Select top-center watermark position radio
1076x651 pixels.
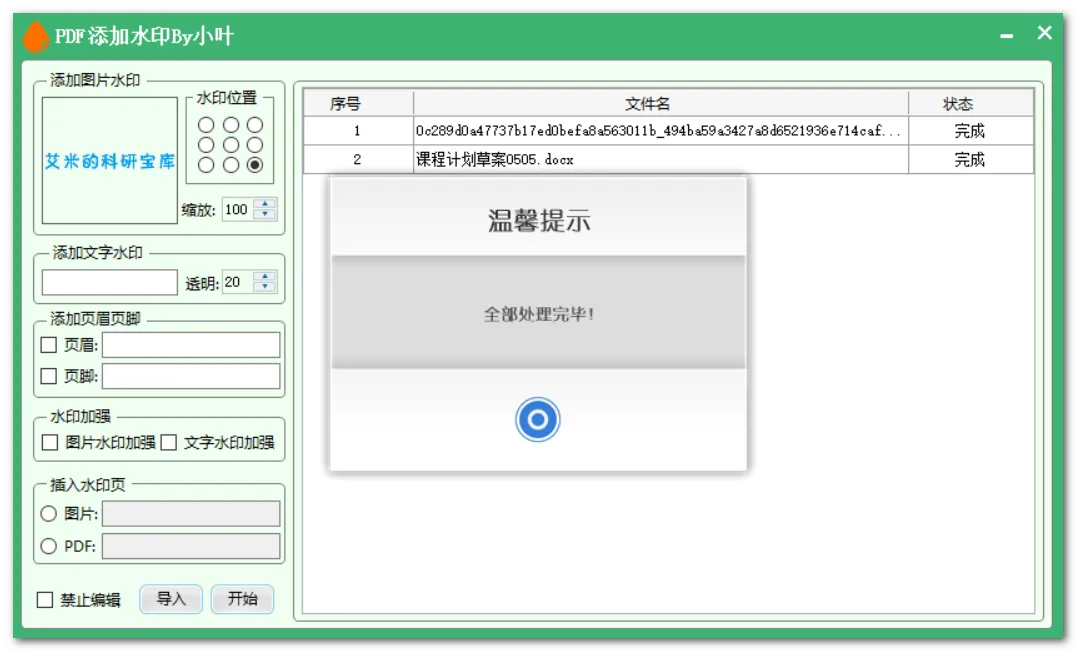pos(231,125)
